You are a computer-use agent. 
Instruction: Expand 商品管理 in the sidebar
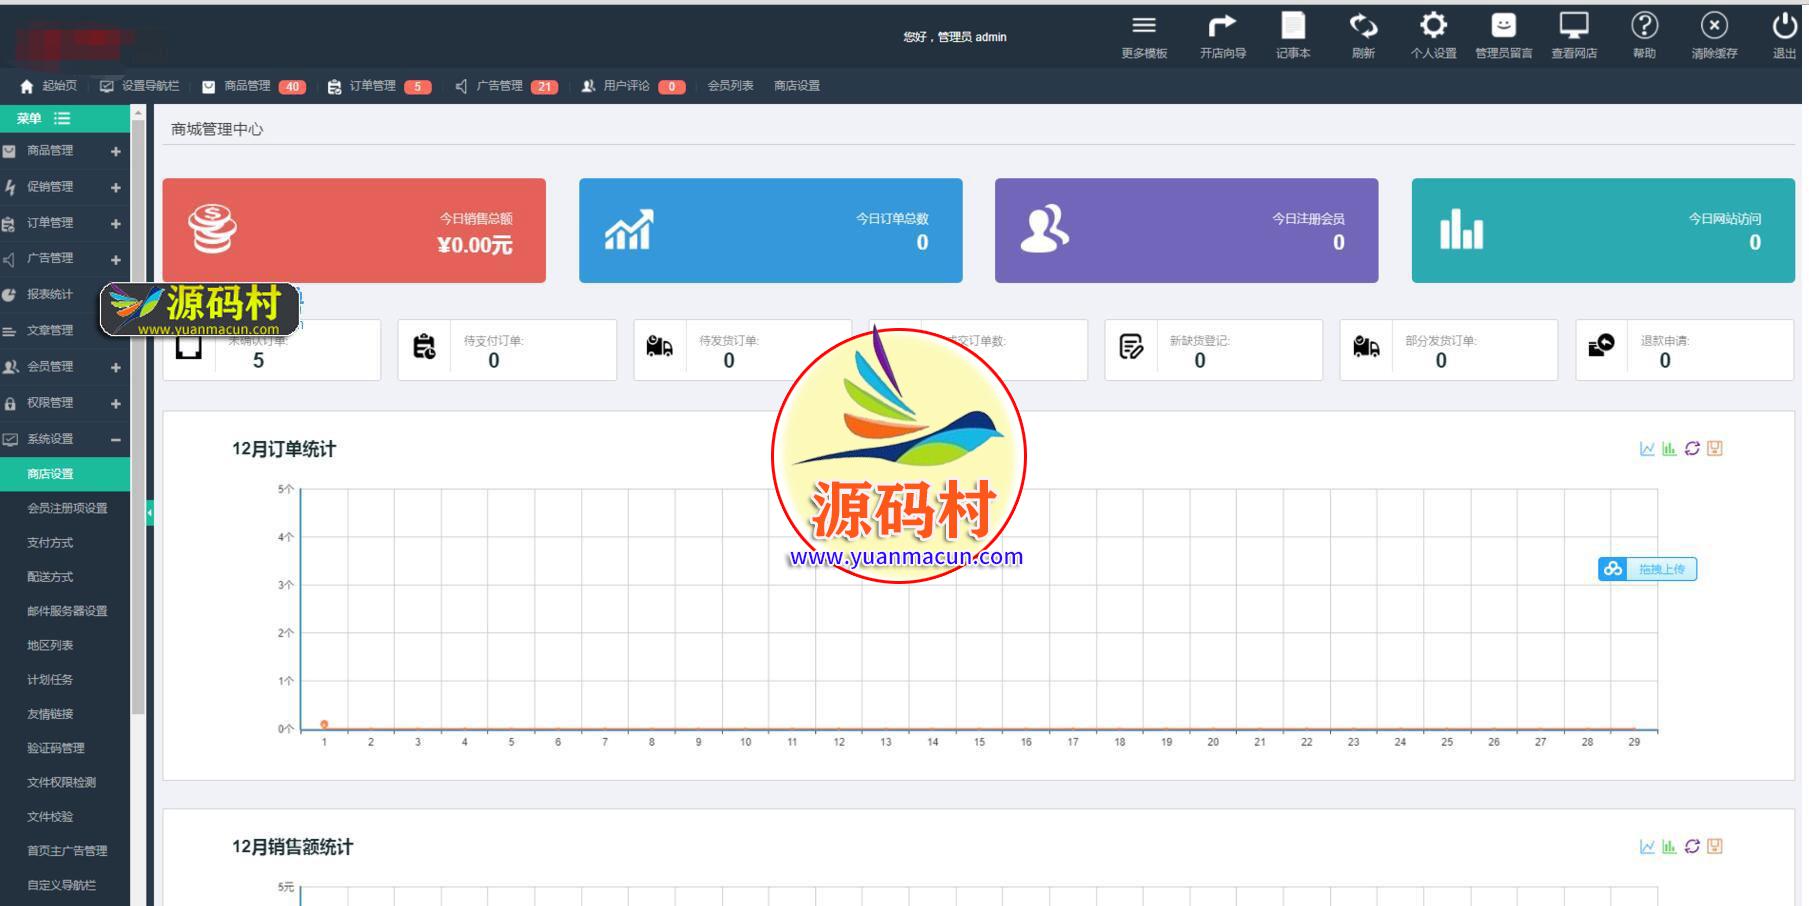(115, 151)
